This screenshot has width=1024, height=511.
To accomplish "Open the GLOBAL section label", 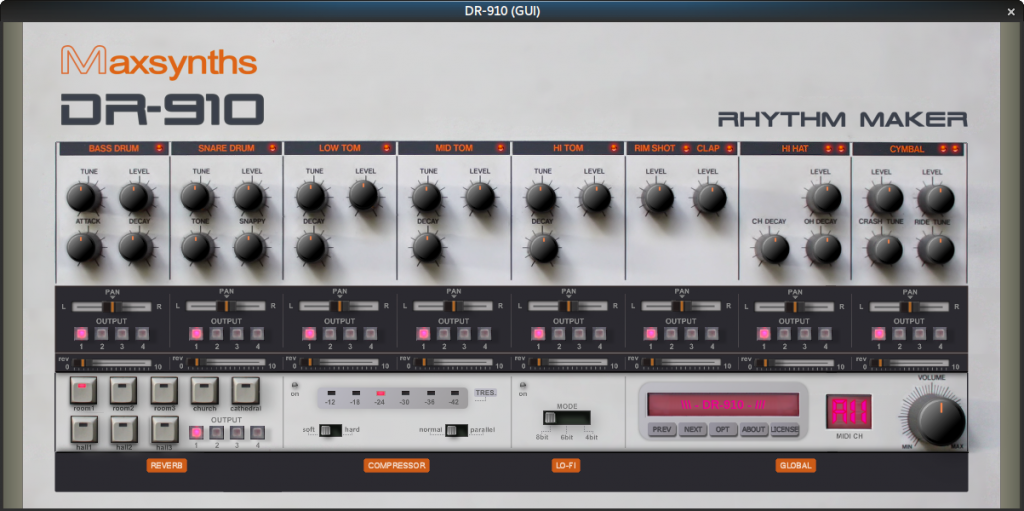I will (795, 466).
